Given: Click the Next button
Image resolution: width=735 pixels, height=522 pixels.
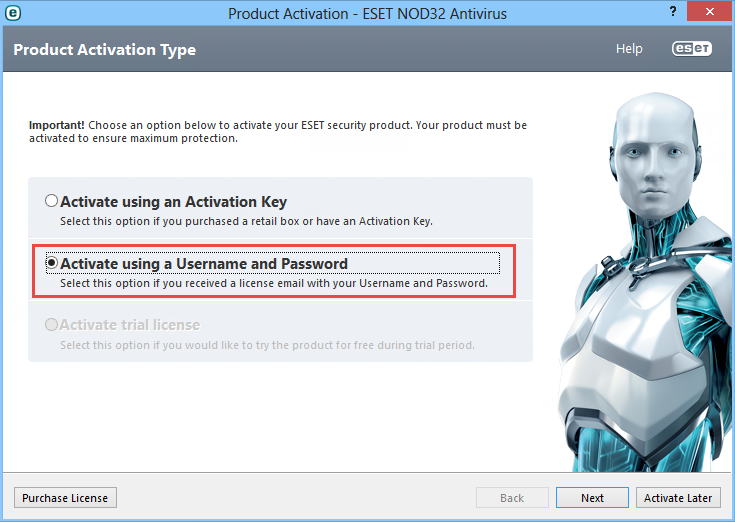Looking at the screenshot, I should (x=592, y=498).
